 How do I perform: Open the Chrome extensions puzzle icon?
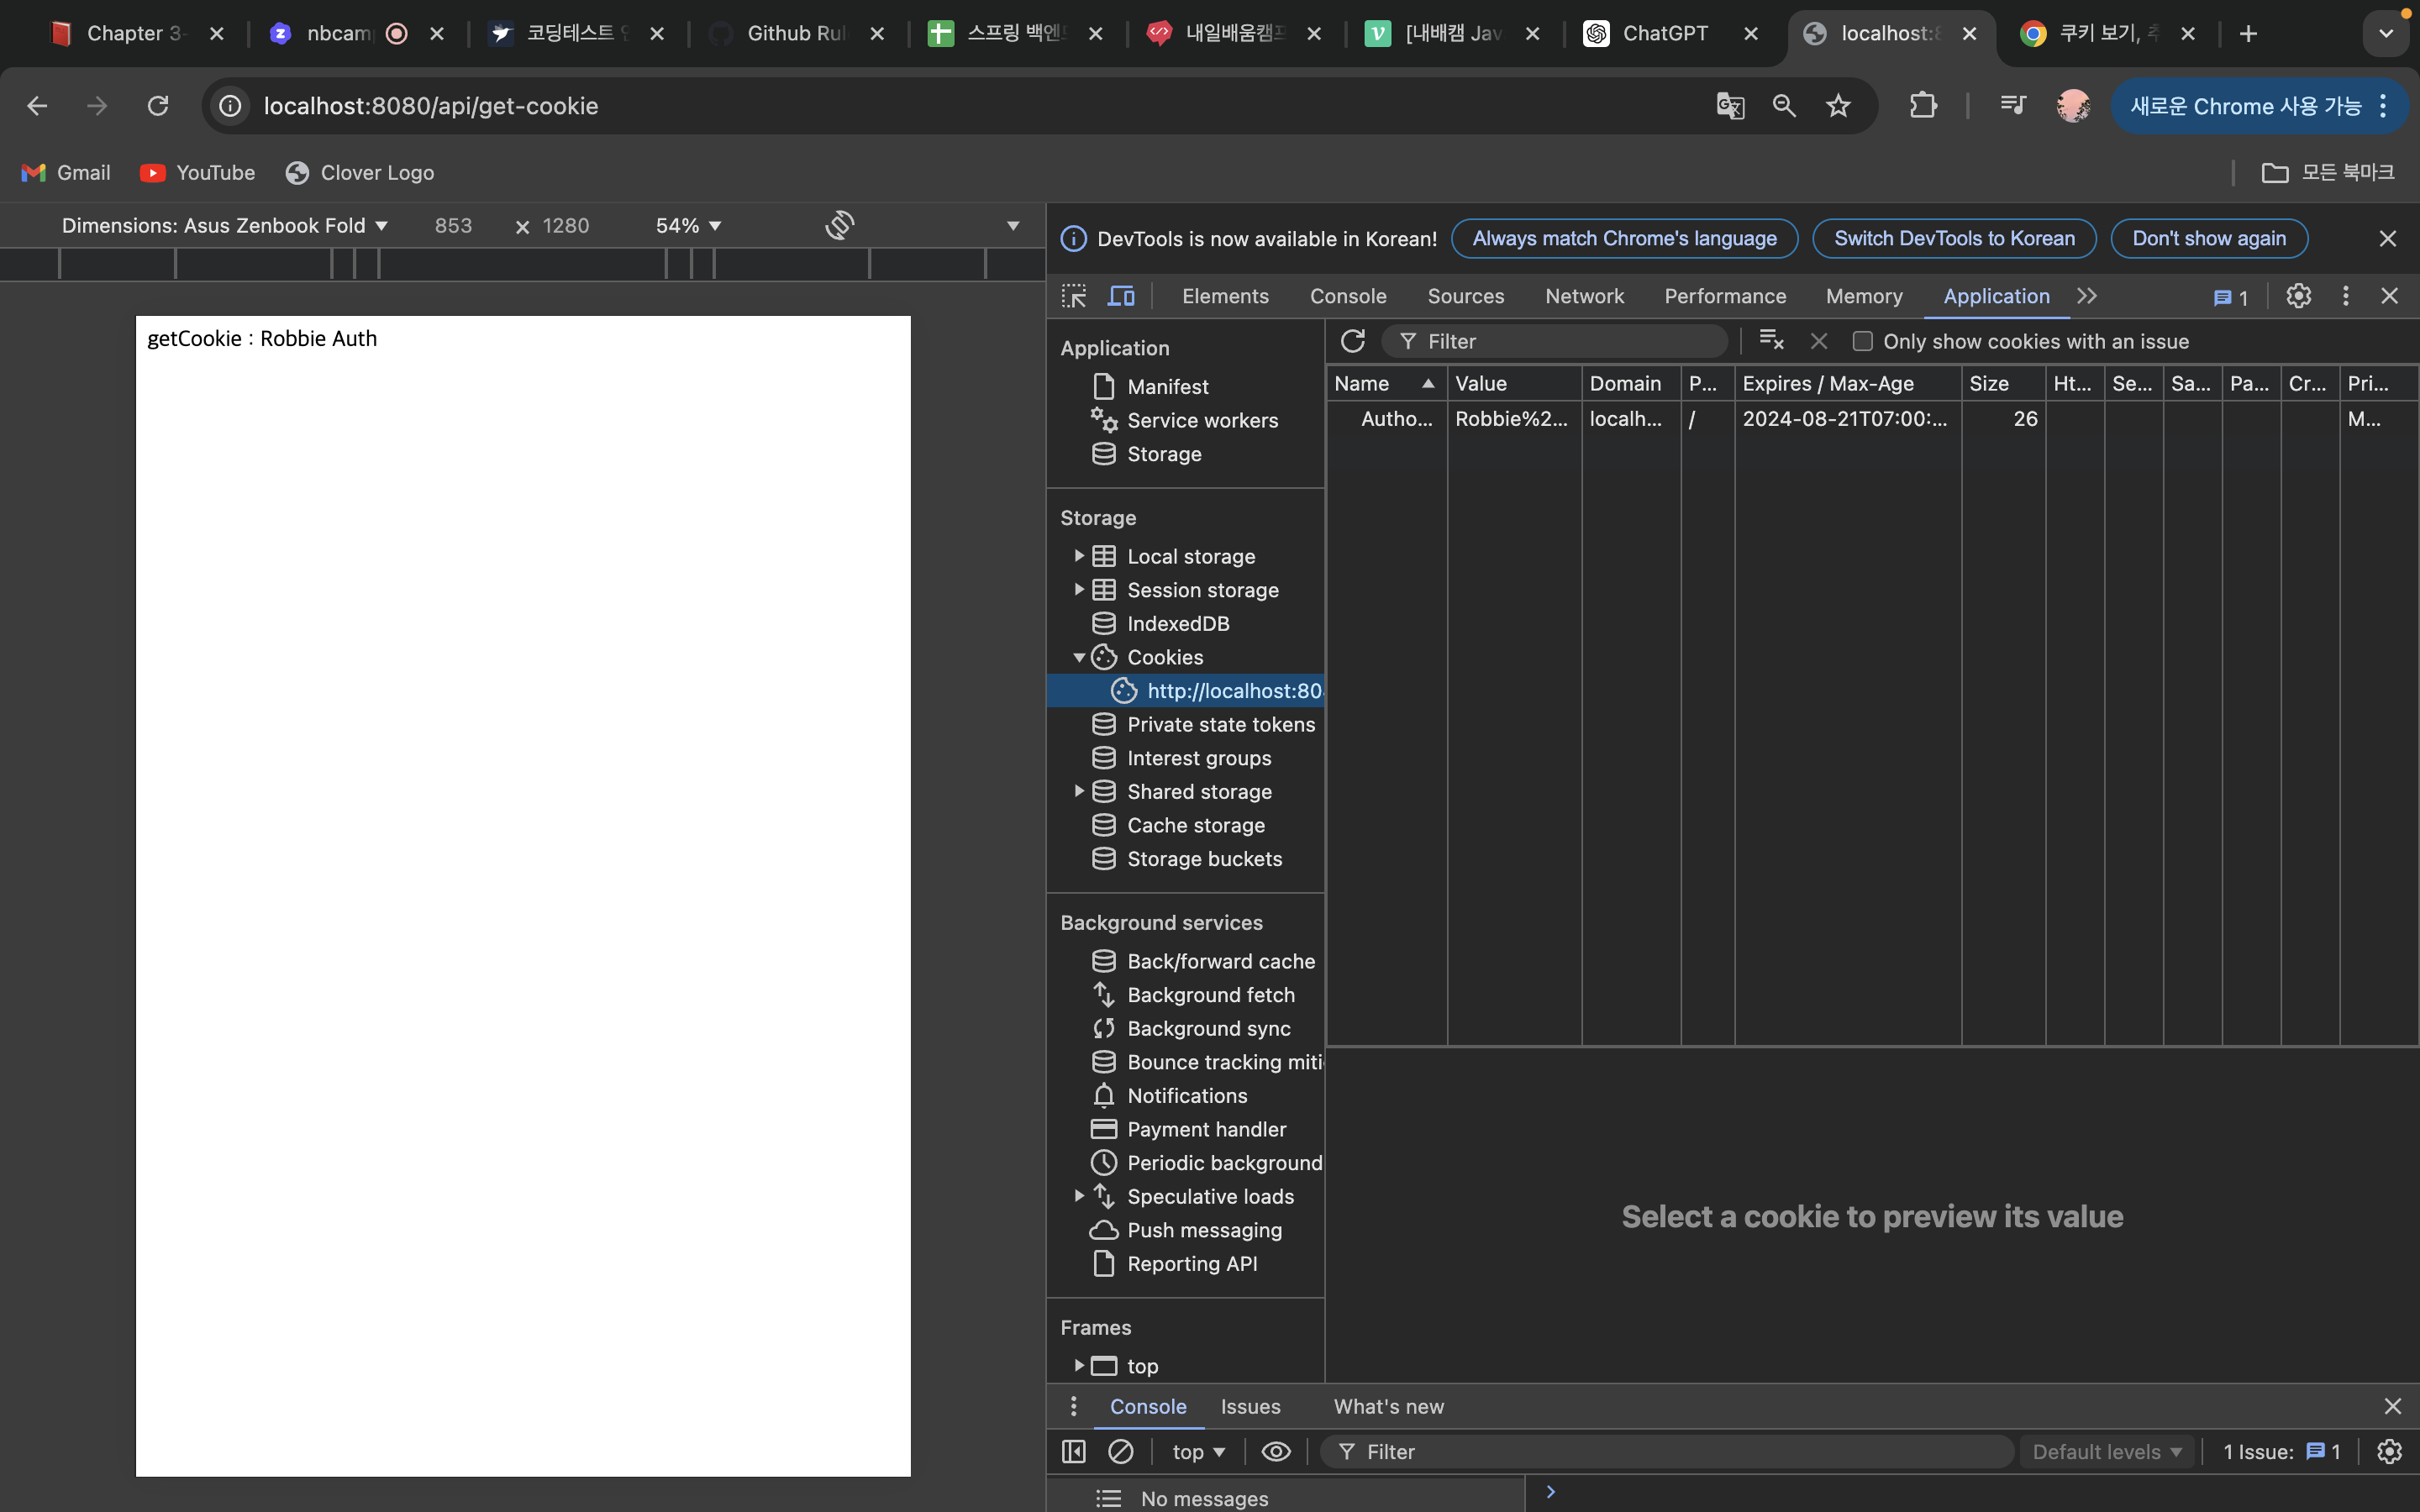click(1922, 105)
